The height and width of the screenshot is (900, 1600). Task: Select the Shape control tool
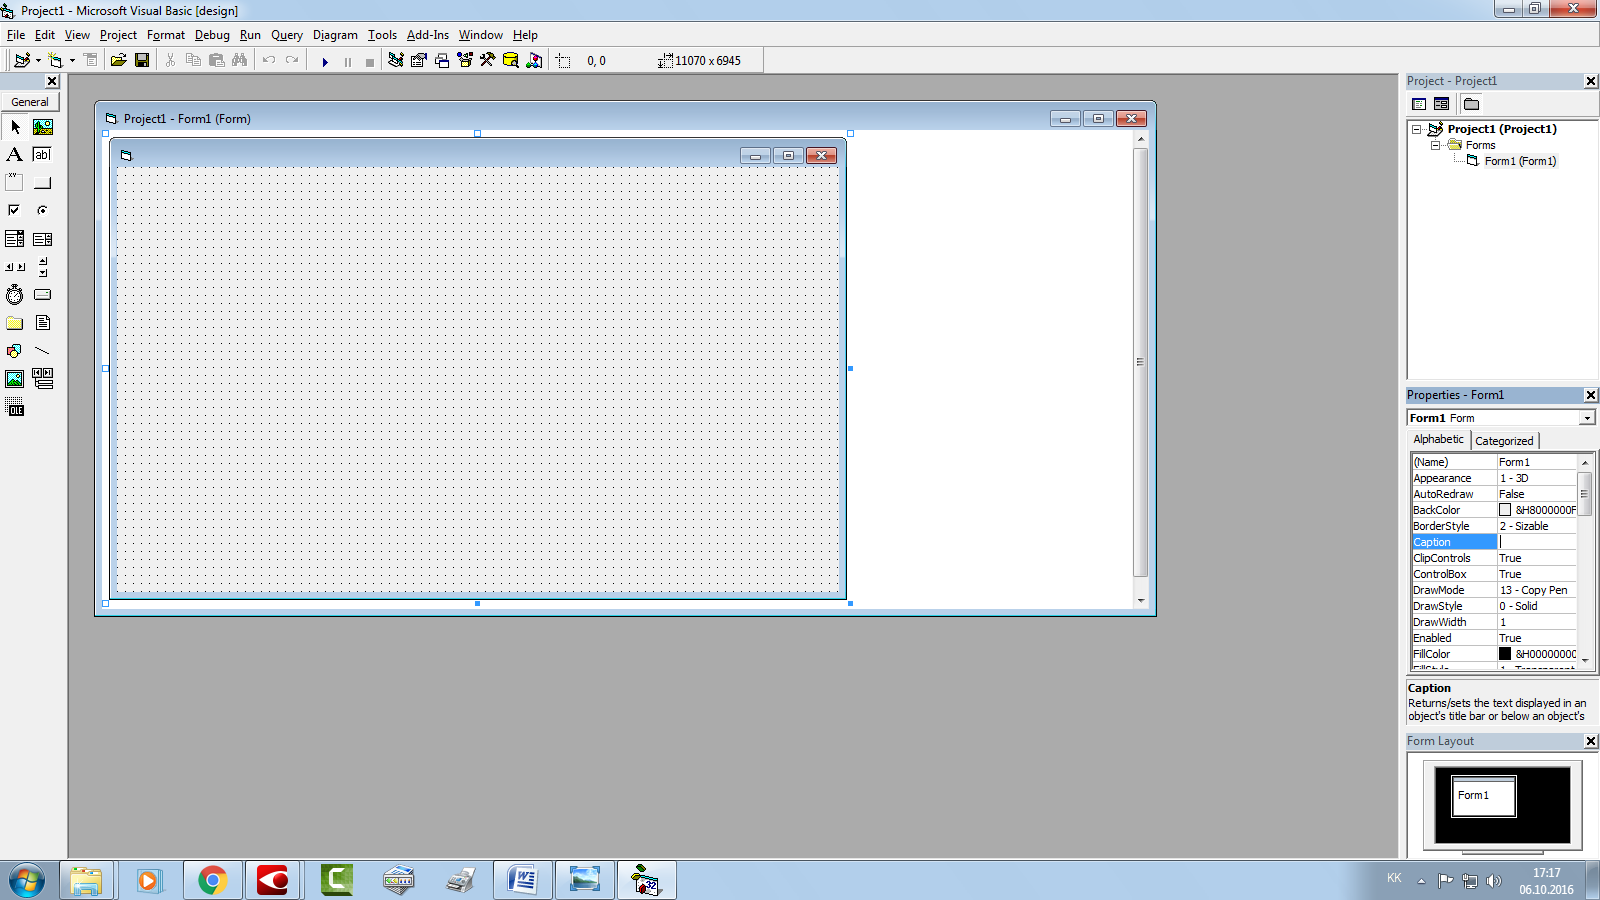pos(15,351)
